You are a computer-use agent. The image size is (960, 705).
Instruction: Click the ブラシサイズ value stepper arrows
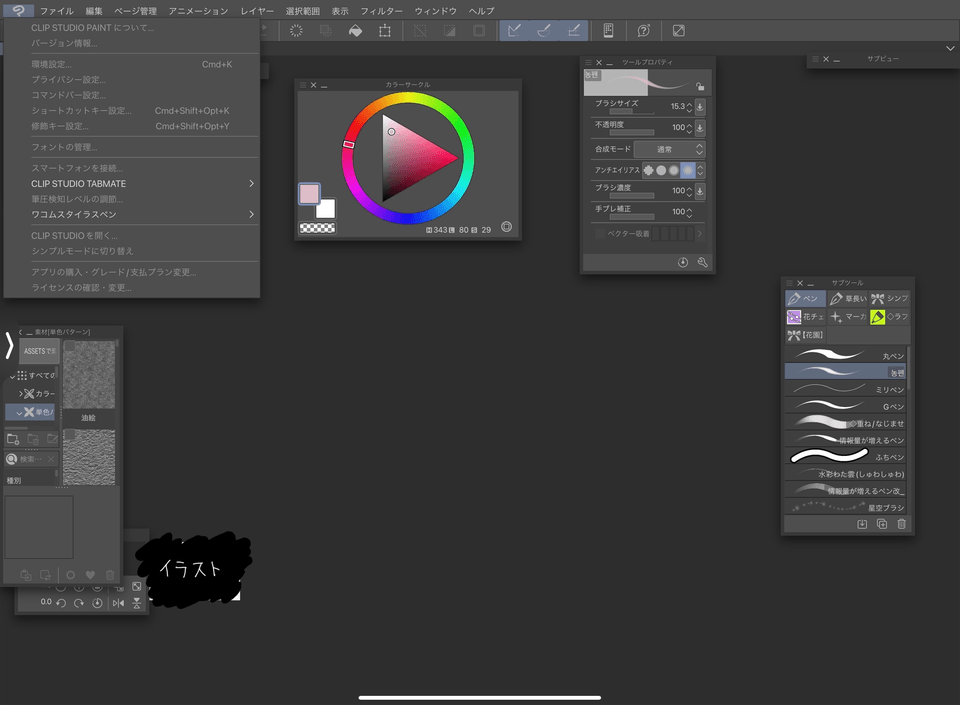(x=689, y=106)
